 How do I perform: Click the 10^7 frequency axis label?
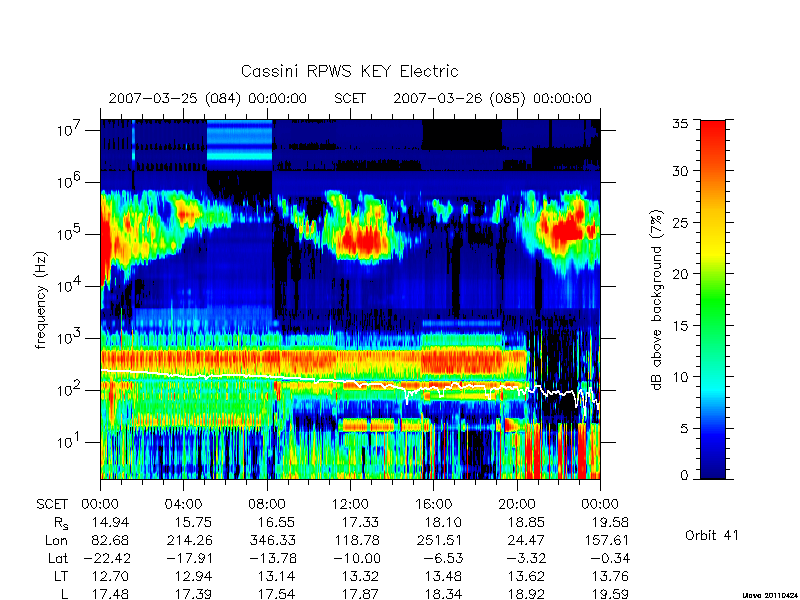click(68, 130)
